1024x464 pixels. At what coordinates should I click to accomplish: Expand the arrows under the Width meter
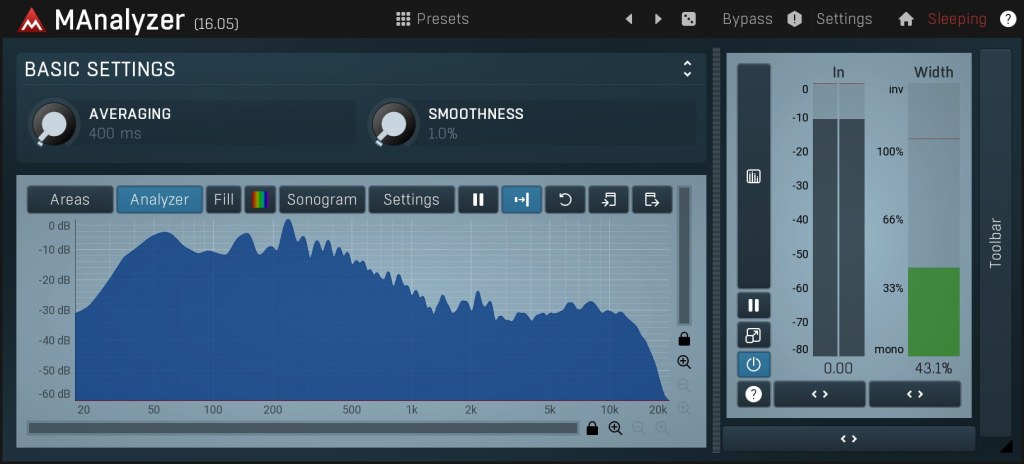(x=914, y=394)
